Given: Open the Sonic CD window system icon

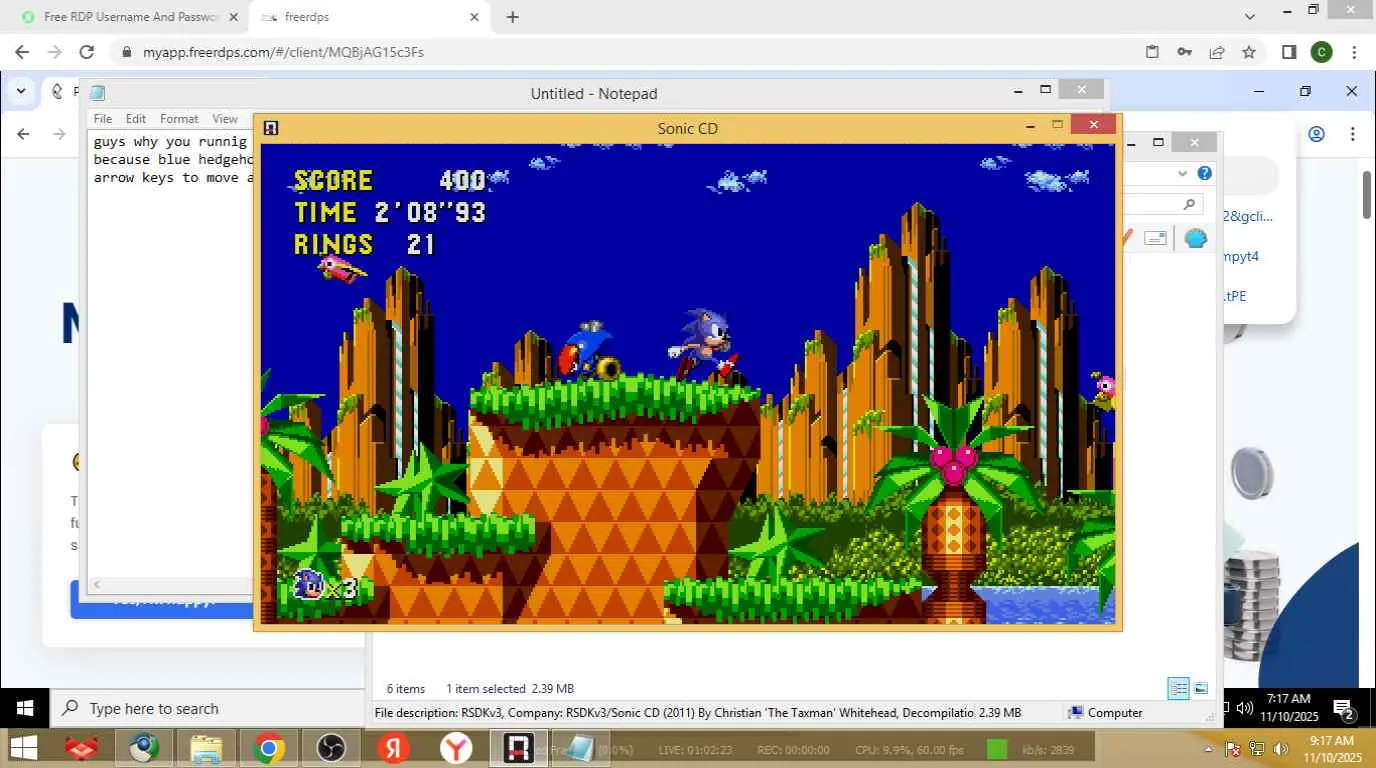Looking at the screenshot, I should (270, 128).
